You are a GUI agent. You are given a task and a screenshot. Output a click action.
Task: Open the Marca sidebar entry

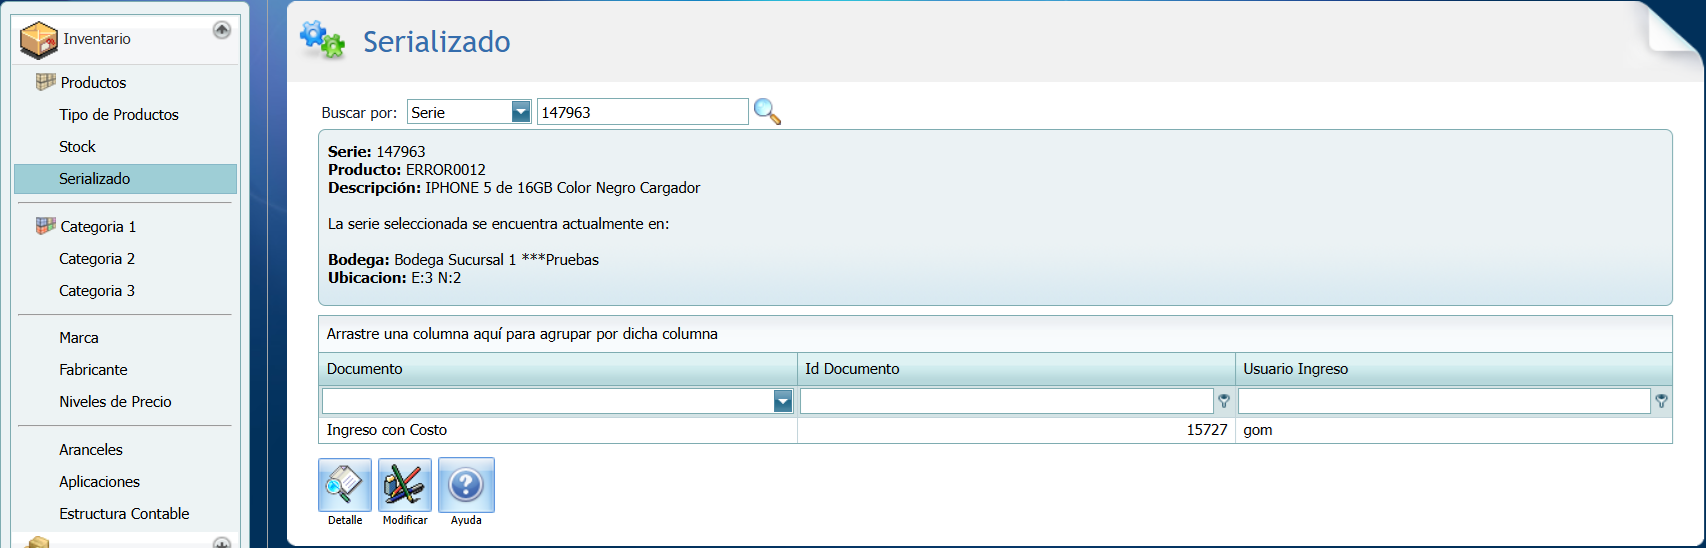[78, 338]
